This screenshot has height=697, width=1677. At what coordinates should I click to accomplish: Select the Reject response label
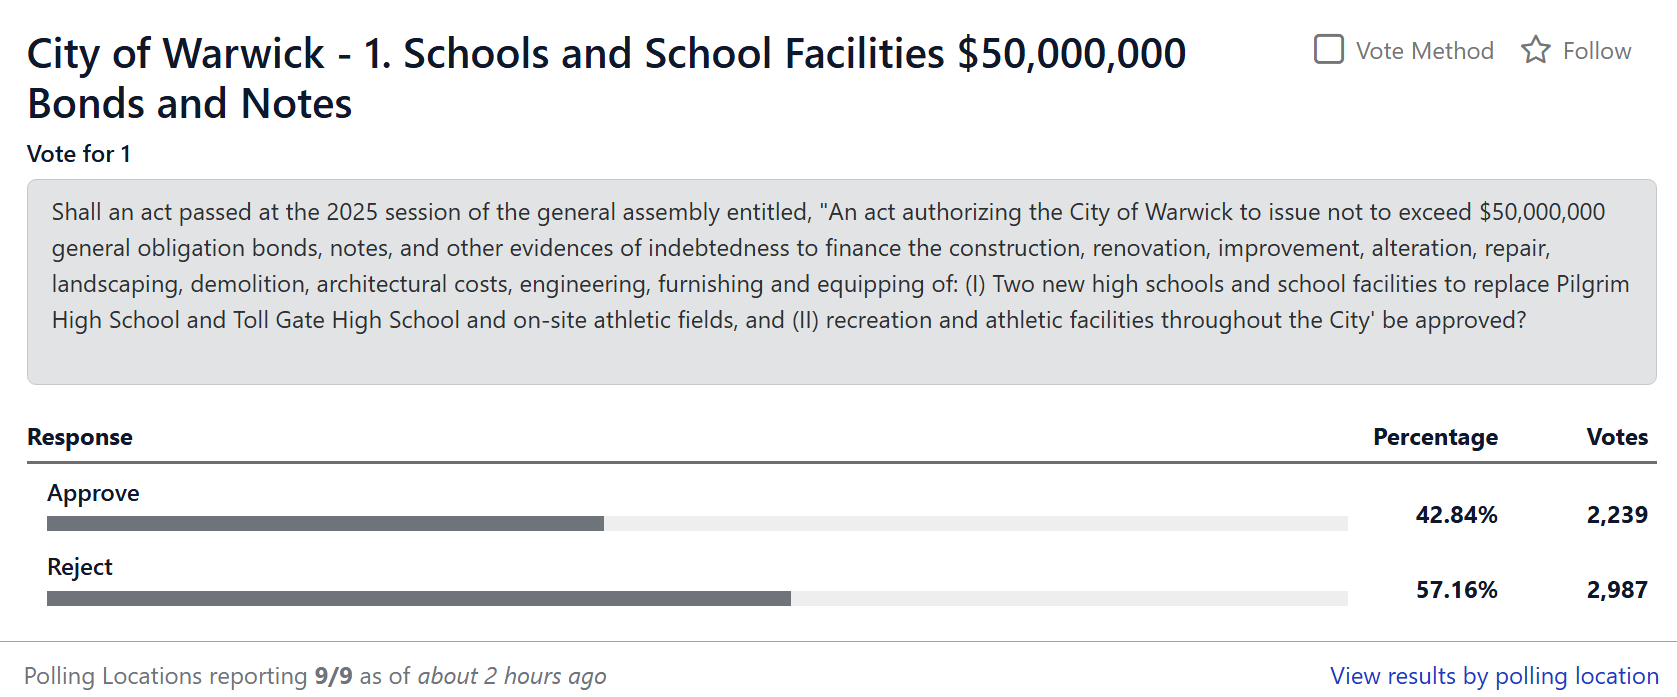coord(80,567)
